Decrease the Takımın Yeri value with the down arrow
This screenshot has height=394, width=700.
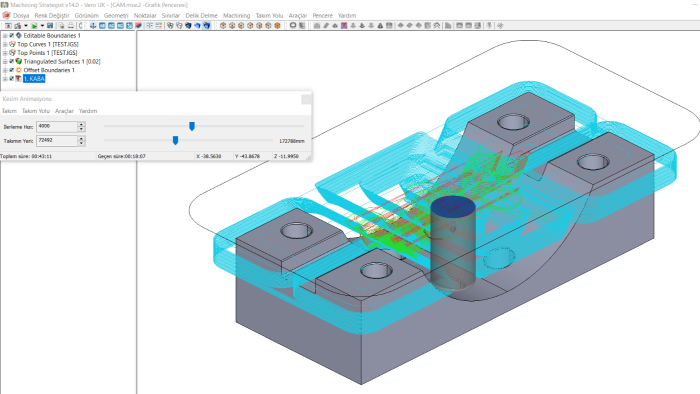81,143
